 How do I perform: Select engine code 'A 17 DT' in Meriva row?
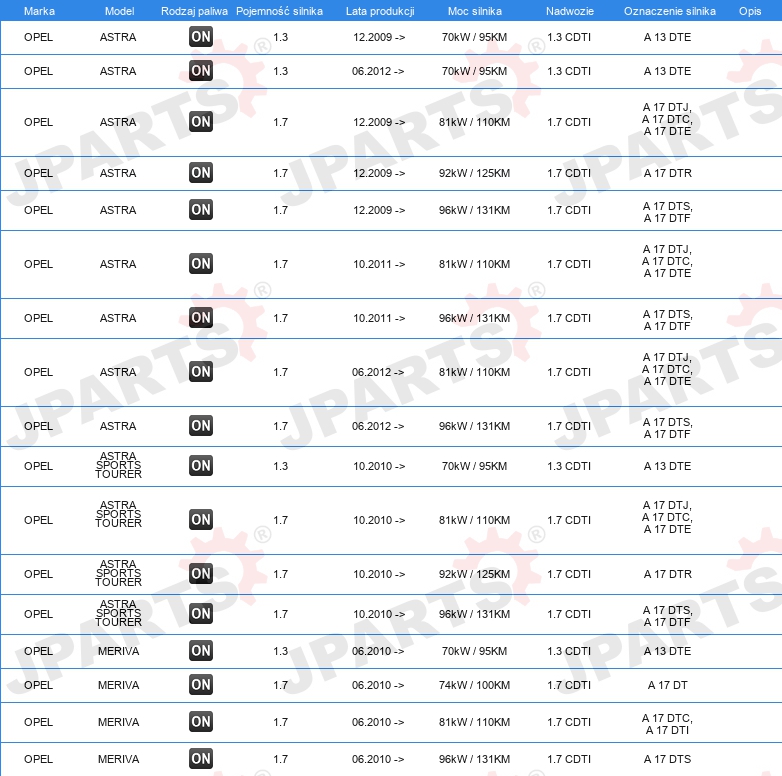(667, 685)
